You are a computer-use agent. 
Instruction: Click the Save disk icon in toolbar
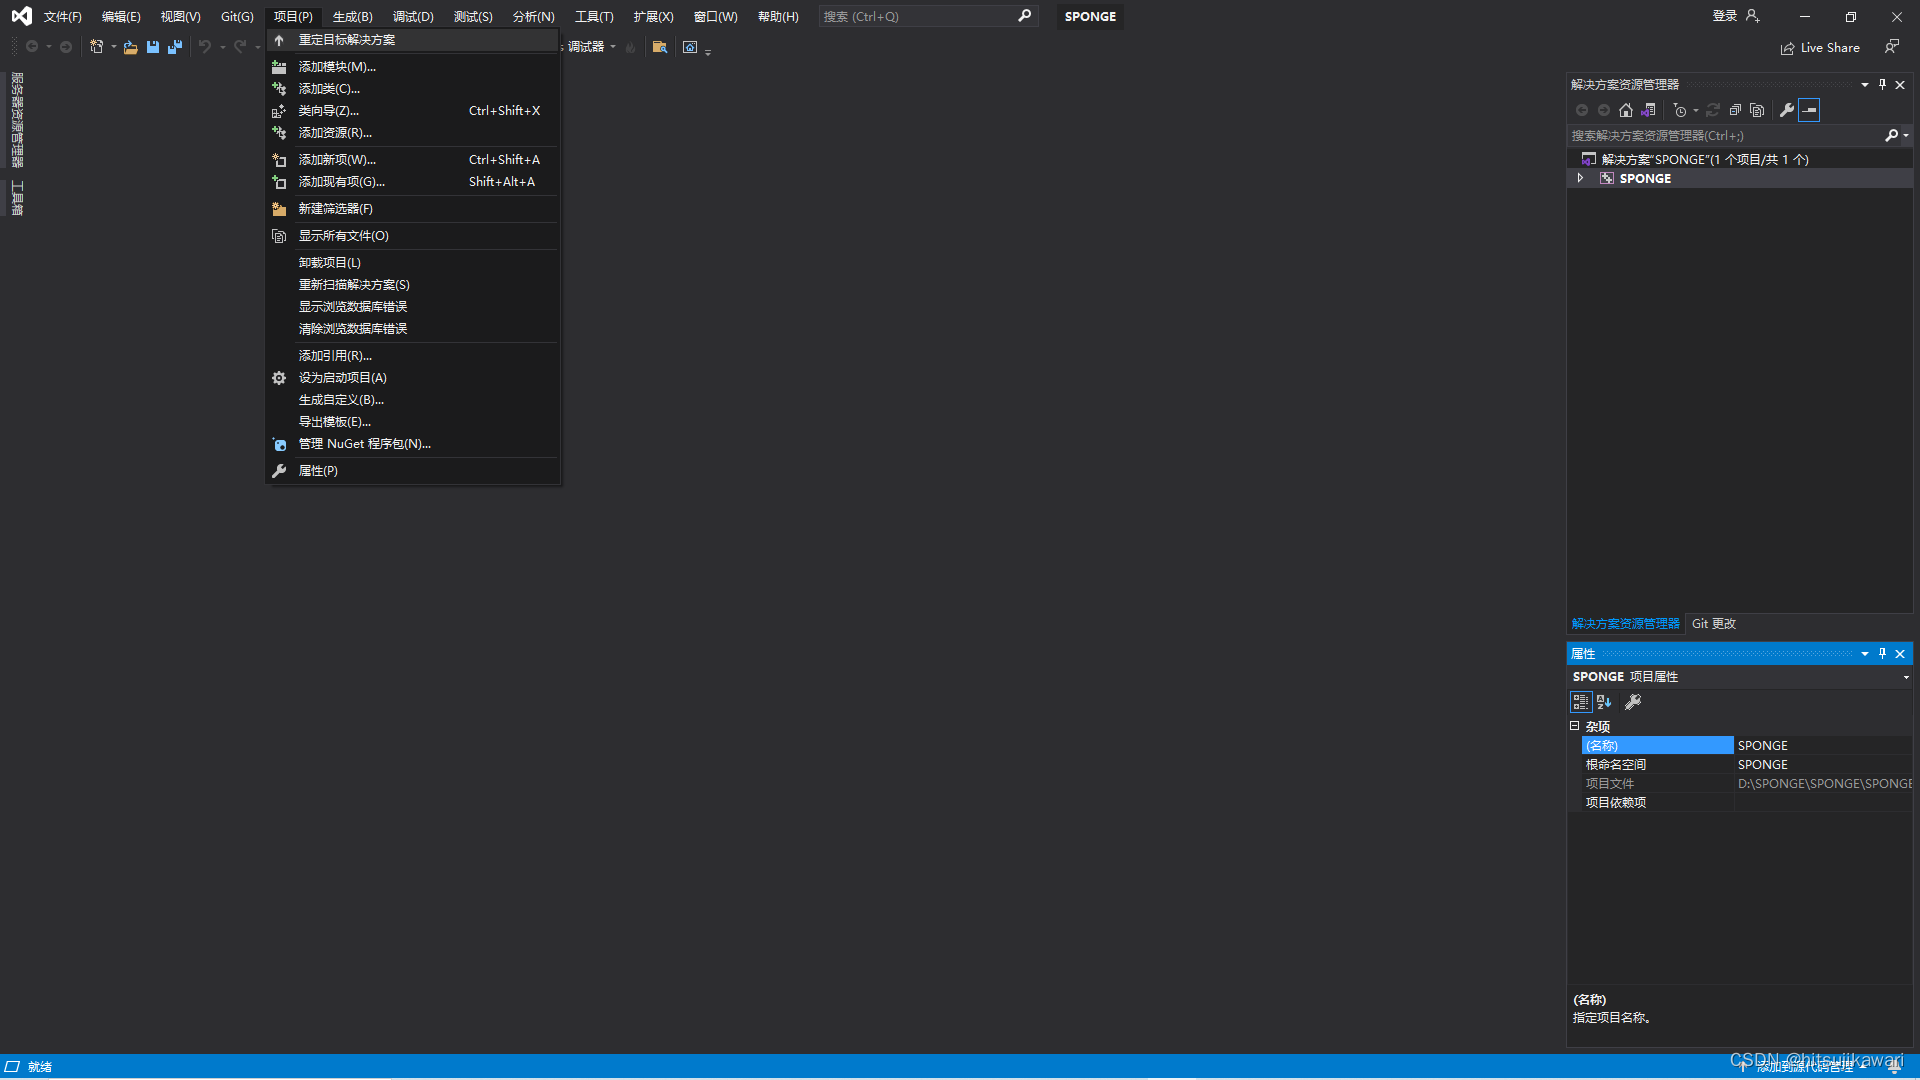click(x=153, y=47)
